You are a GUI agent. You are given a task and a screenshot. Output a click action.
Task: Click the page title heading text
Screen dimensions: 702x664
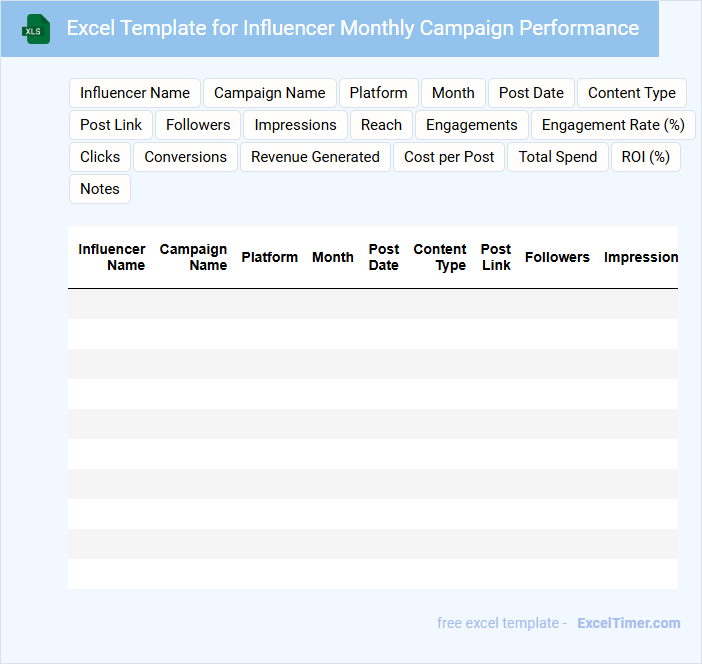coord(353,28)
